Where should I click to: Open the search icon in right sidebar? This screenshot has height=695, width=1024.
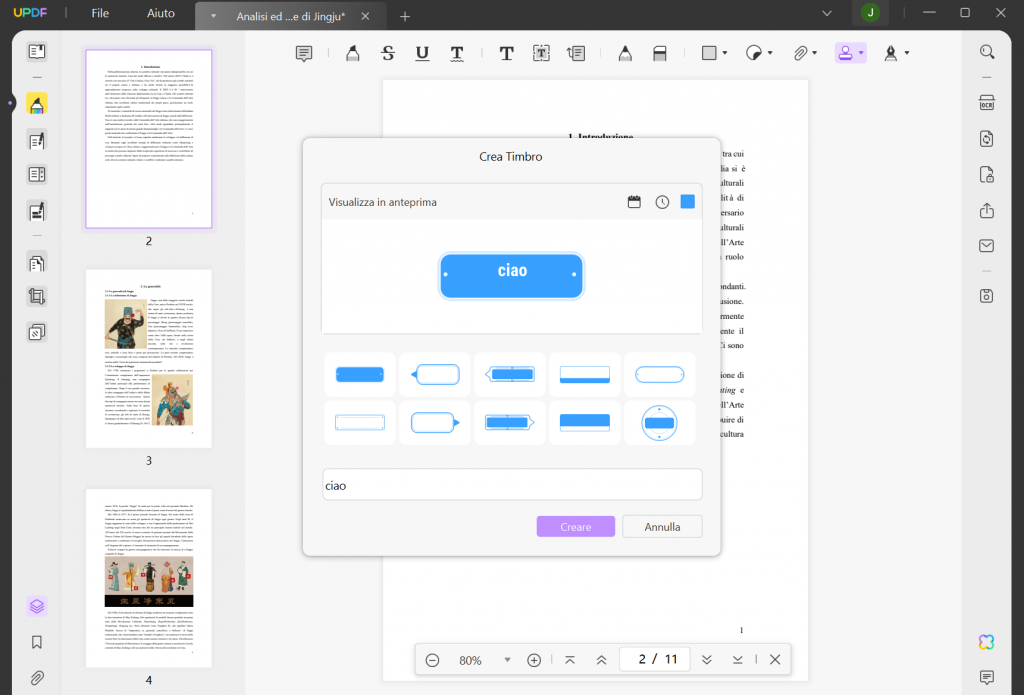[x=987, y=52]
